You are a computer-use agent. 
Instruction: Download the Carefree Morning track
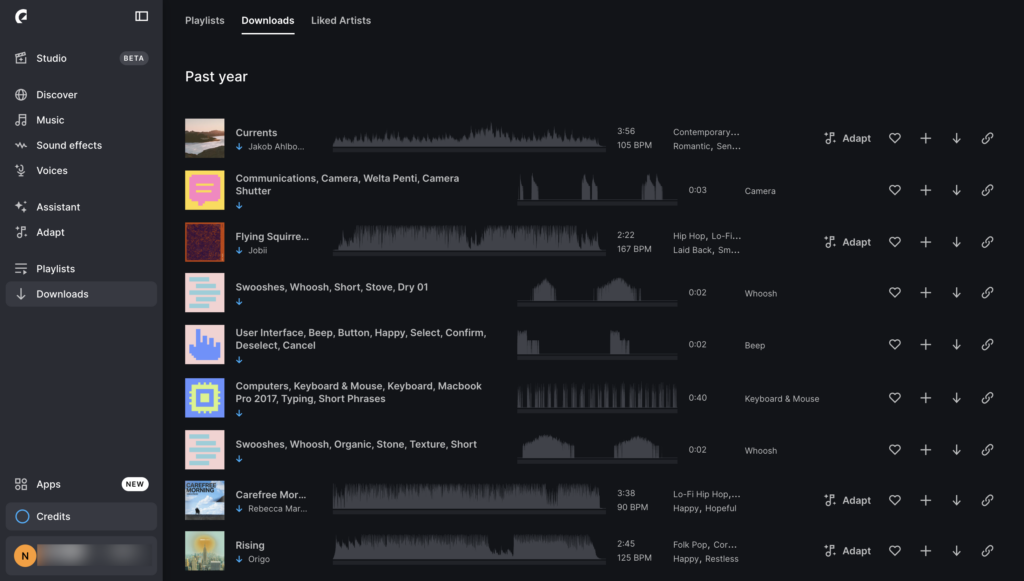point(956,501)
